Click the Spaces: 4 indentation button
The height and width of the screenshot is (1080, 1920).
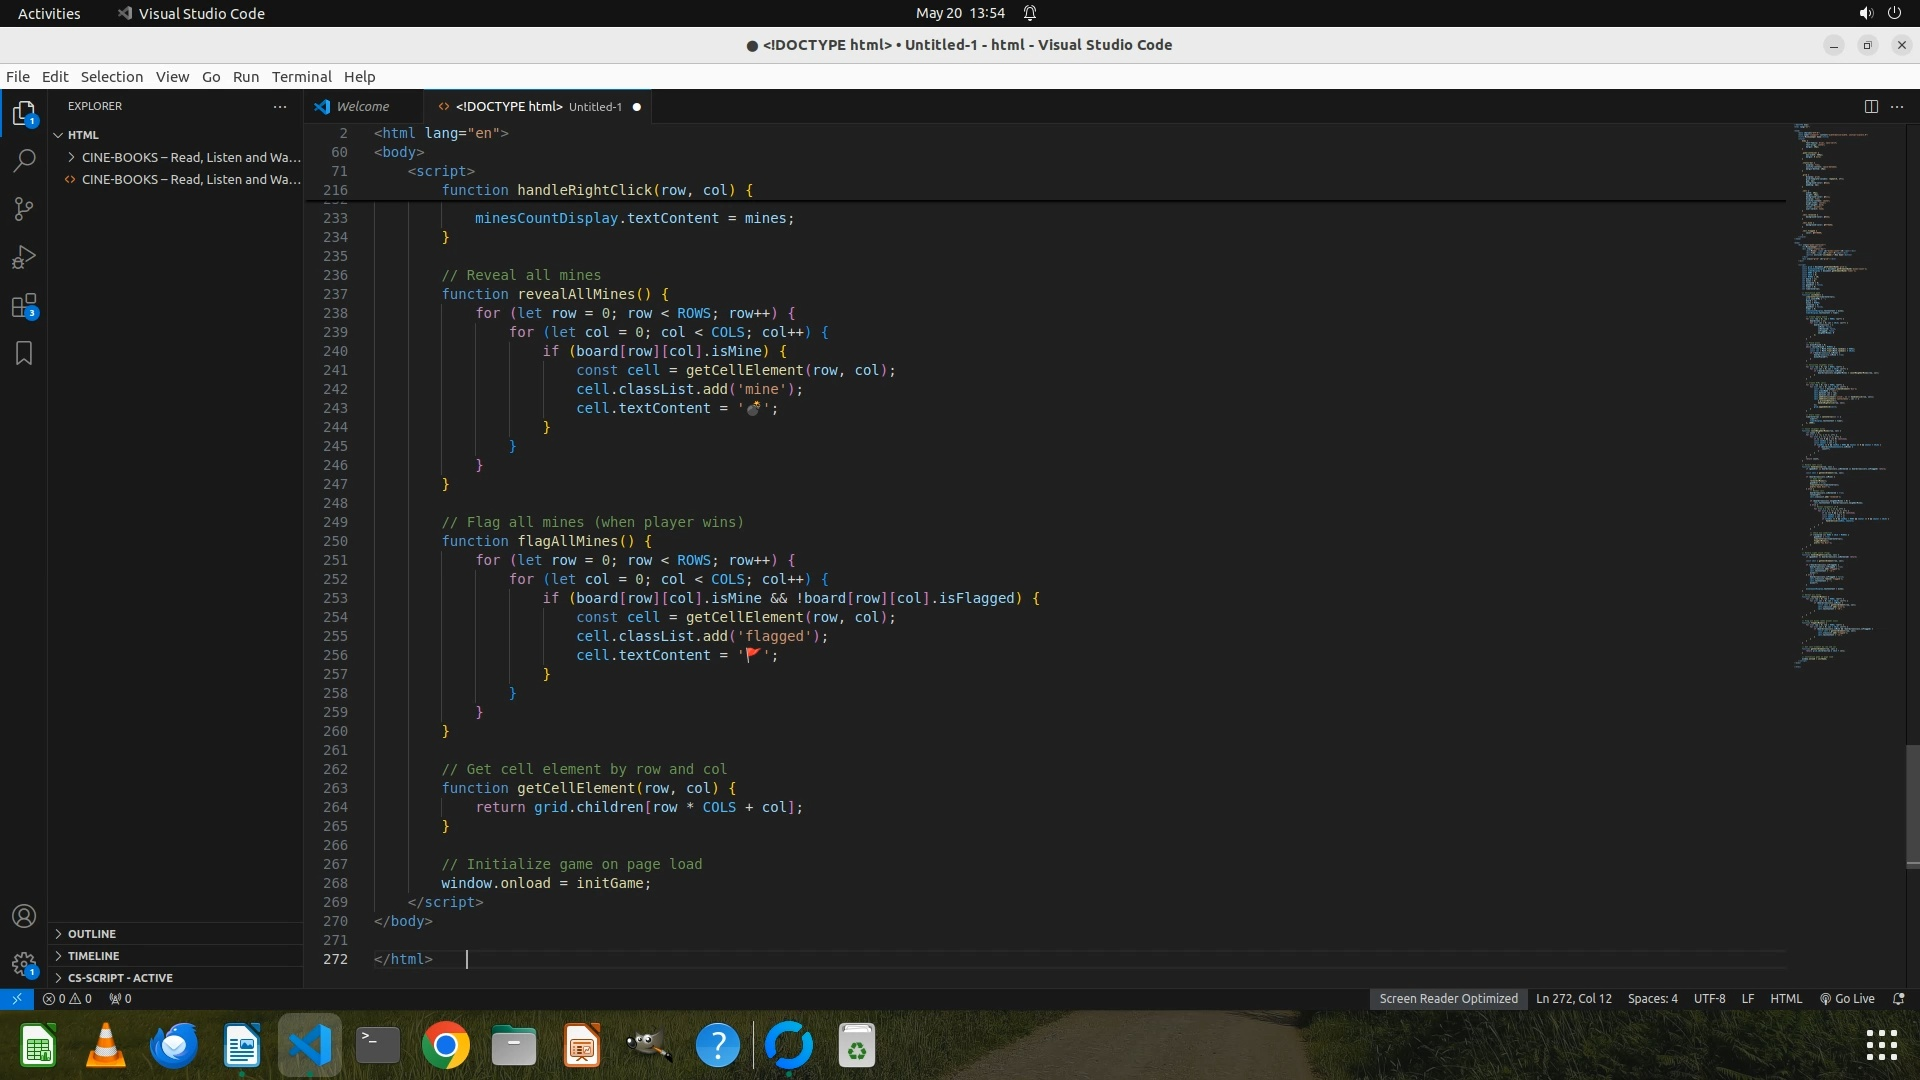[x=1652, y=998]
